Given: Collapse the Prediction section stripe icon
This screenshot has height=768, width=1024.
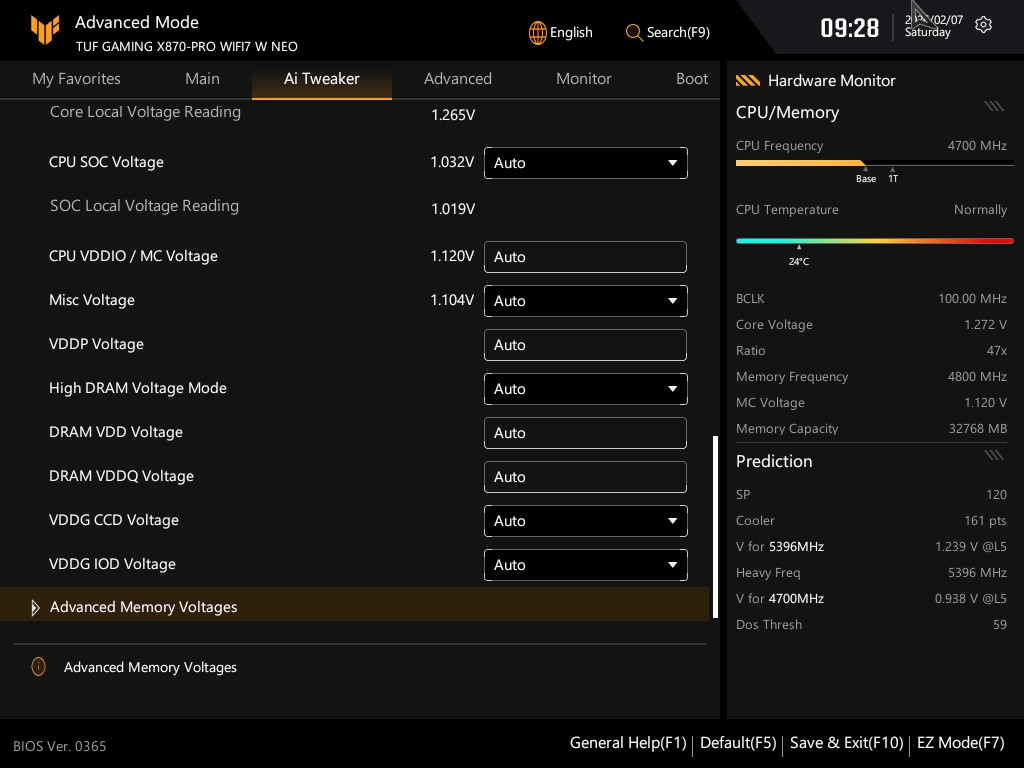Looking at the screenshot, I should (993, 455).
